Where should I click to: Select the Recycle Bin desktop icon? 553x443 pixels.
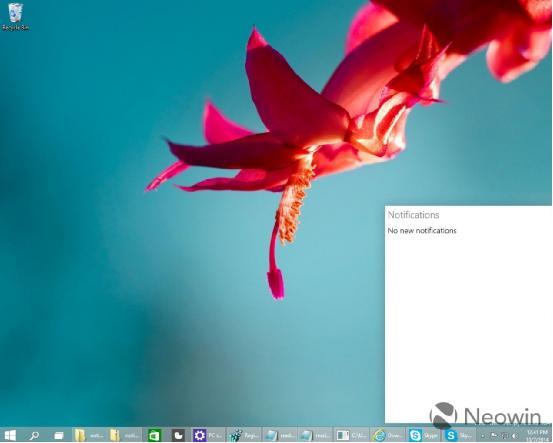tap(15, 17)
